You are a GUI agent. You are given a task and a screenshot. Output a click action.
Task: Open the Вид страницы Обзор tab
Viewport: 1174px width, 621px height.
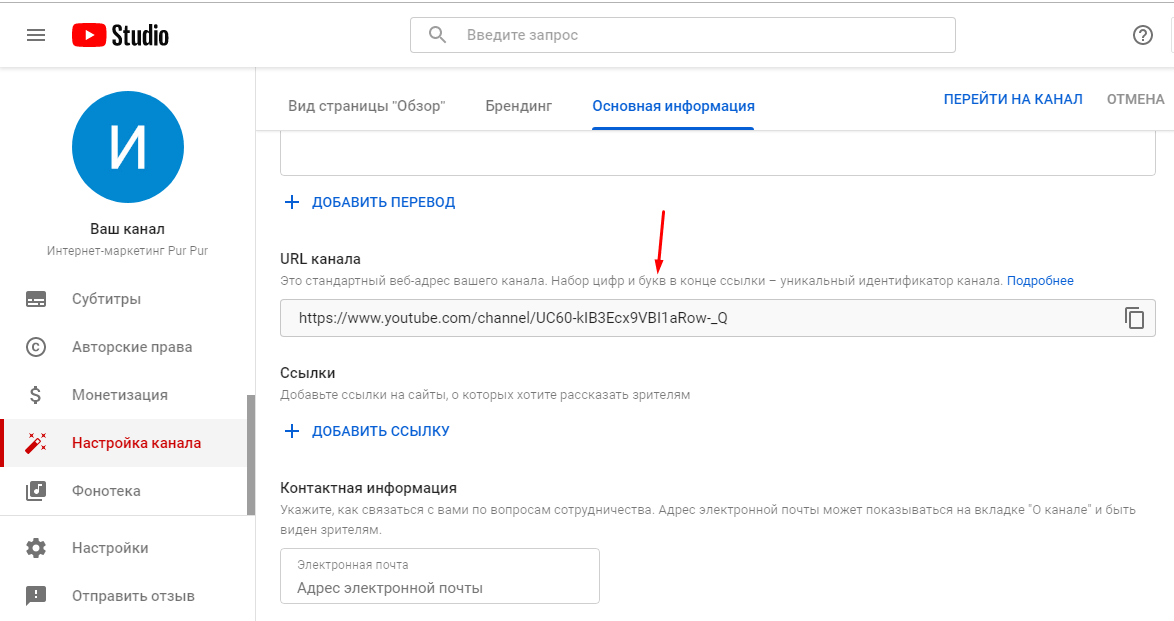(367, 104)
